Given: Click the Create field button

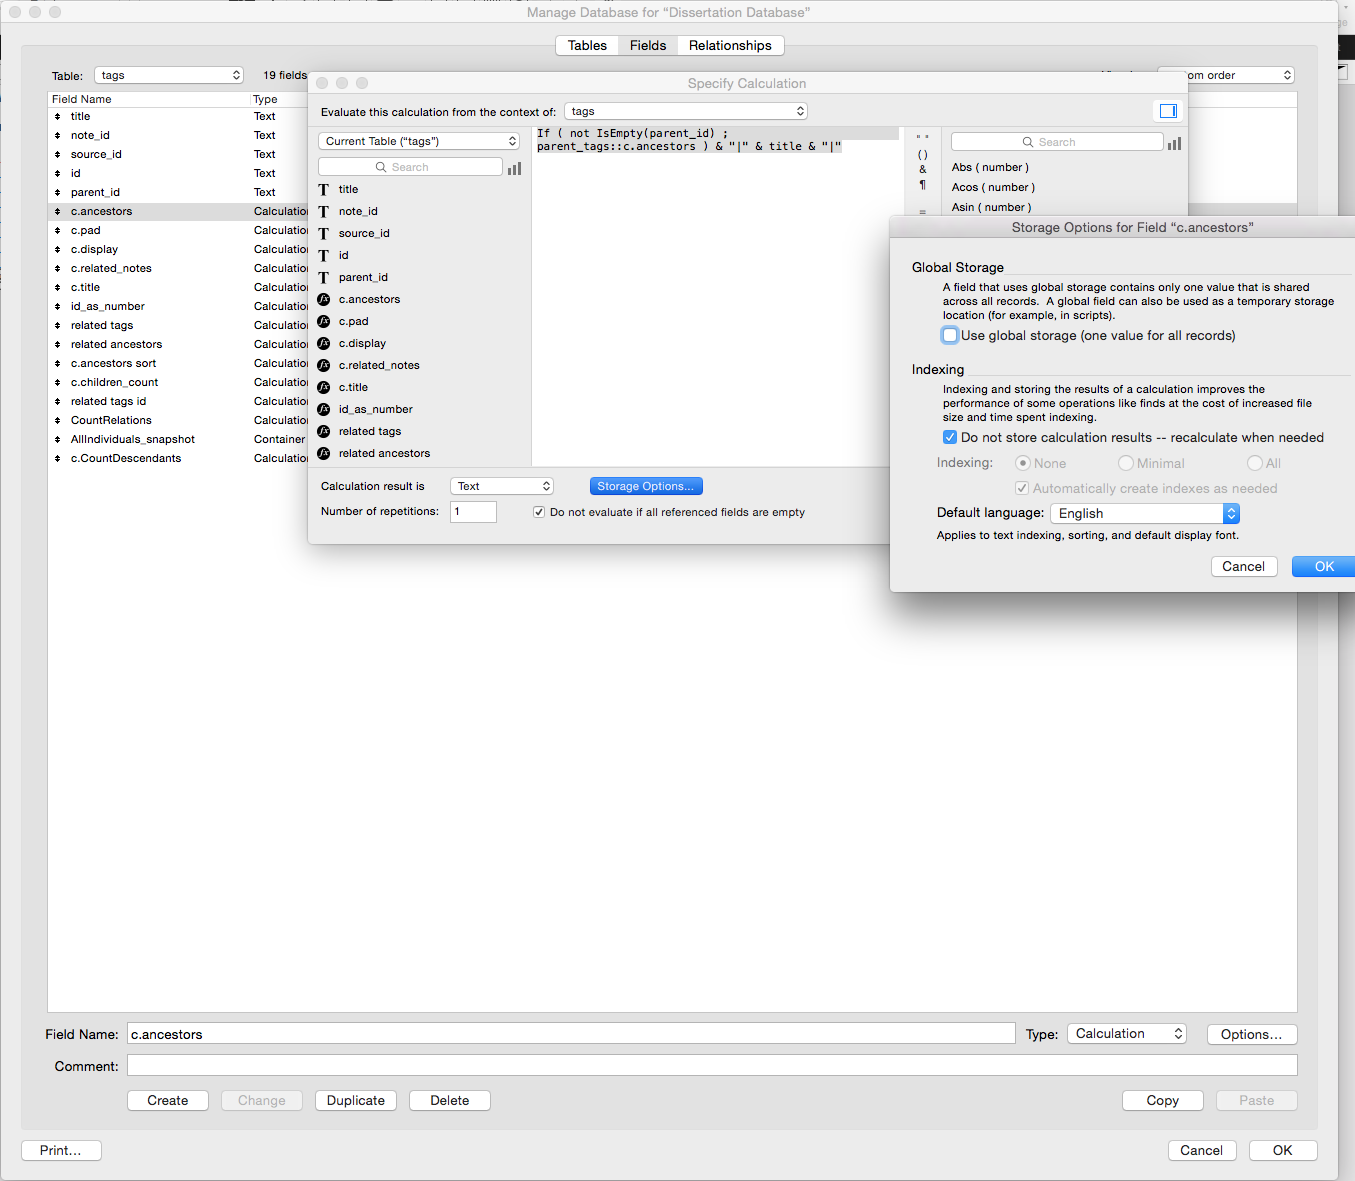Looking at the screenshot, I should [168, 1100].
